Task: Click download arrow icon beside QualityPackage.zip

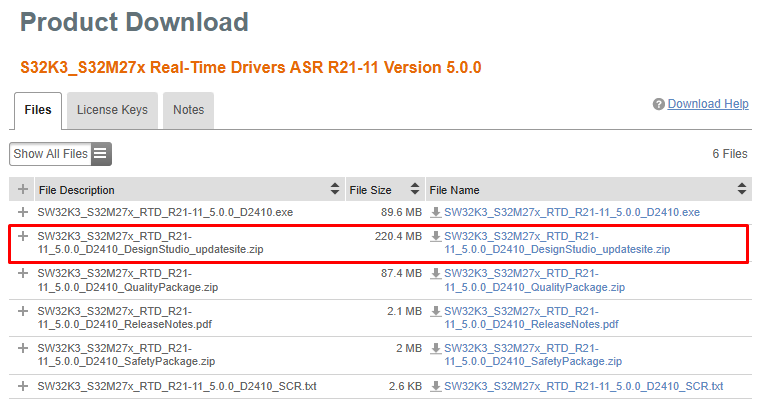Action: tap(436, 274)
